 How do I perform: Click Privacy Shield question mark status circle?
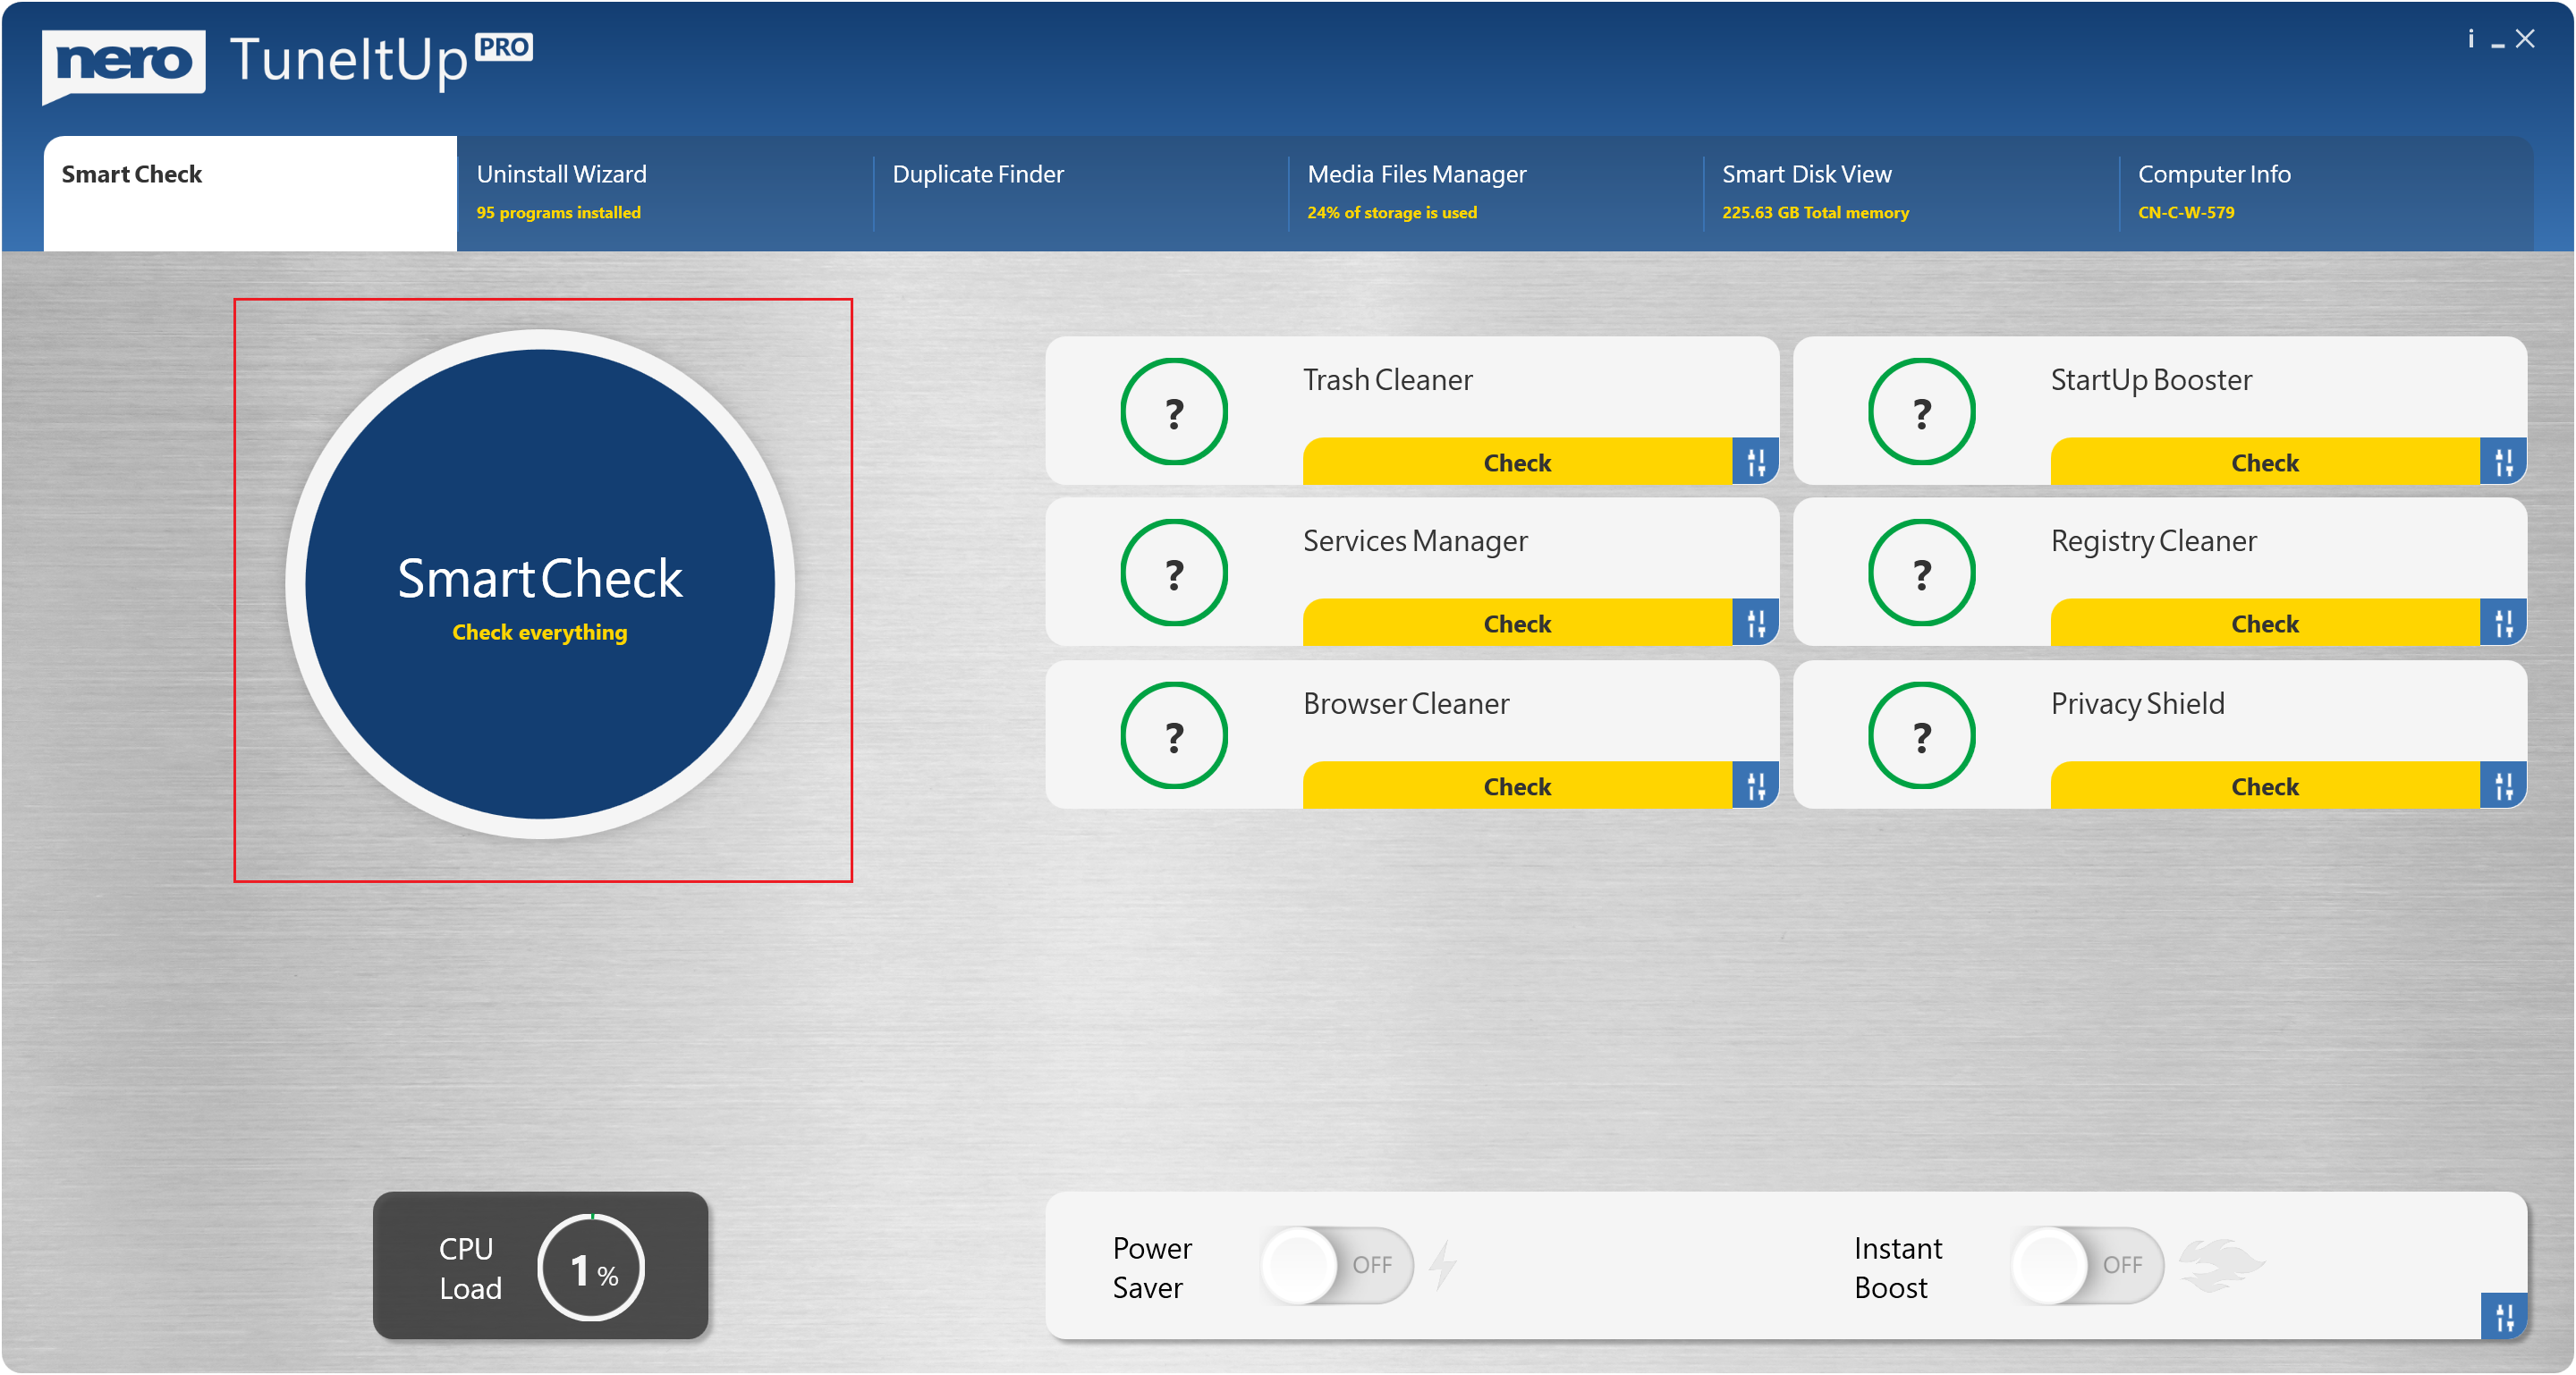point(1921,736)
